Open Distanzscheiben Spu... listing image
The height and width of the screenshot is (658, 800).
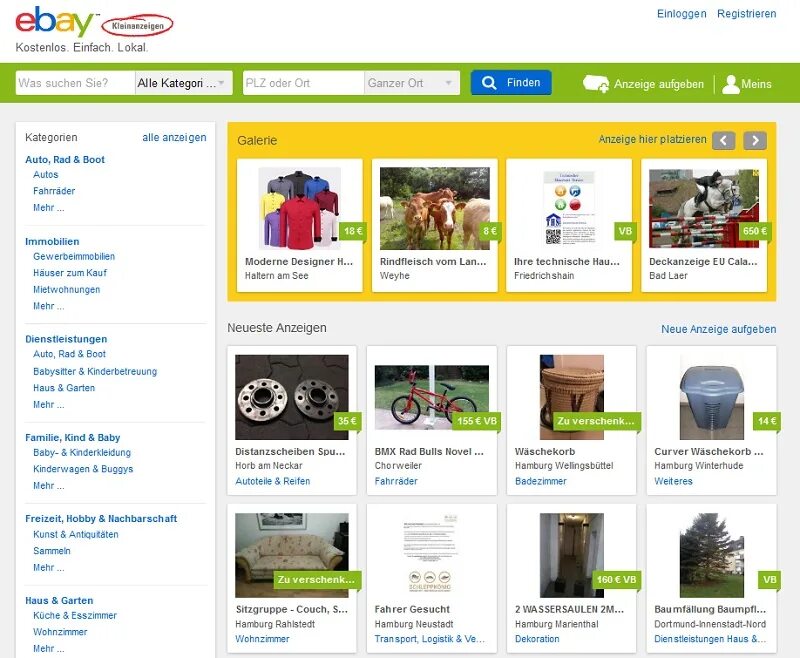click(x=292, y=397)
